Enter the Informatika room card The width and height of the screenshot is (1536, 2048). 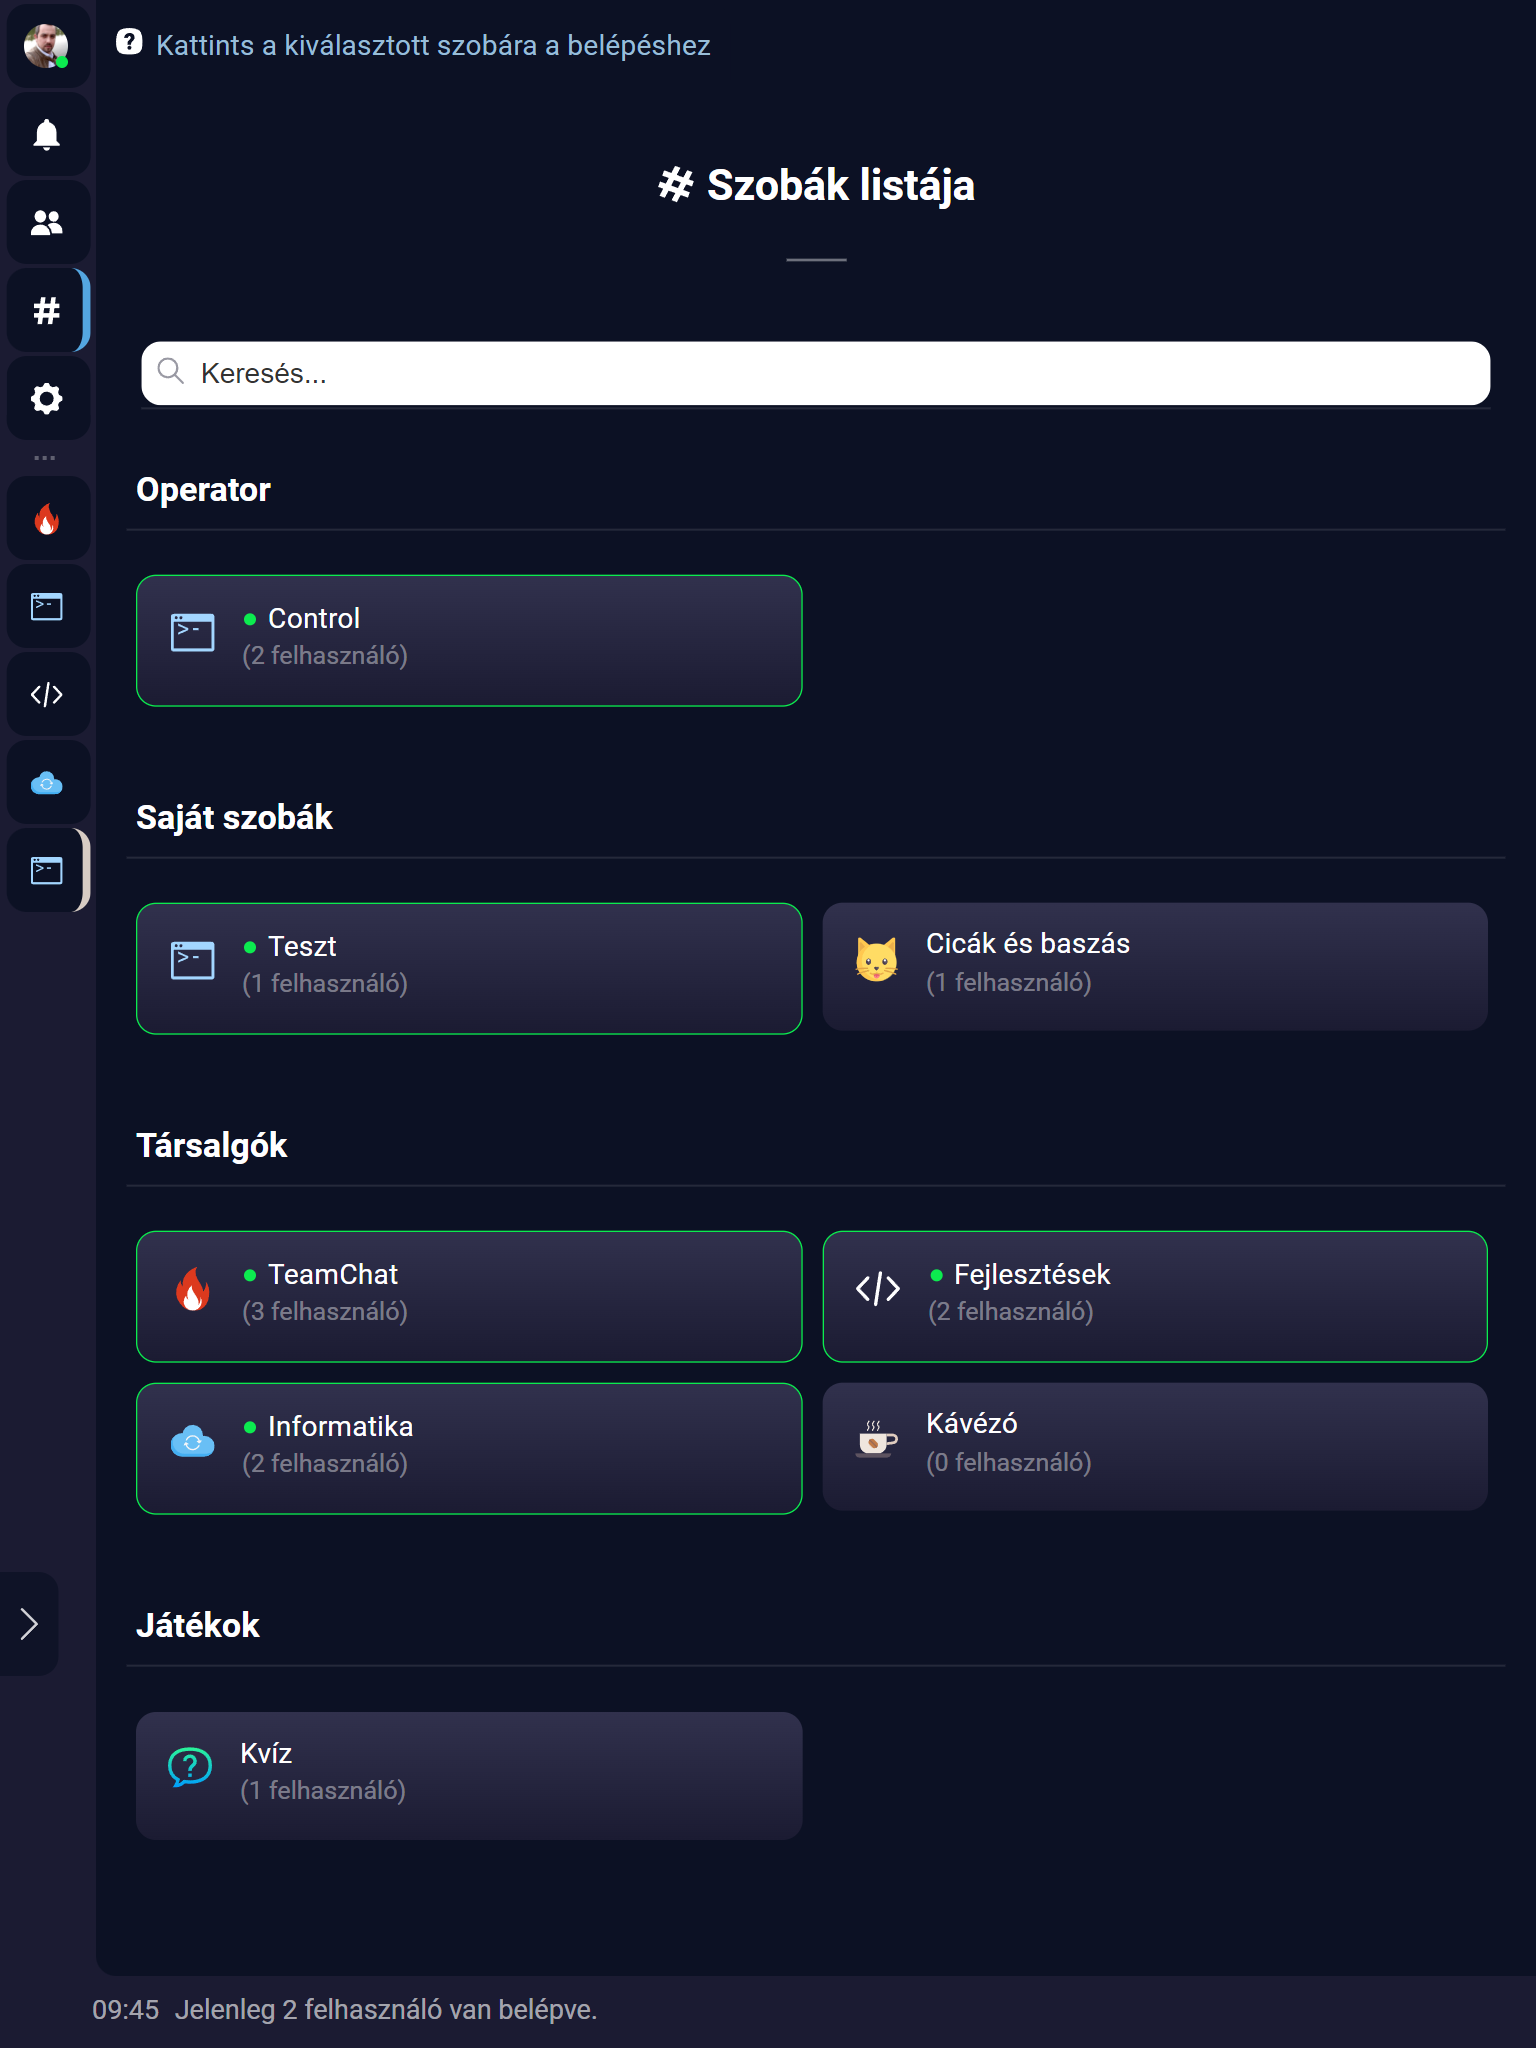point(469,1449)
